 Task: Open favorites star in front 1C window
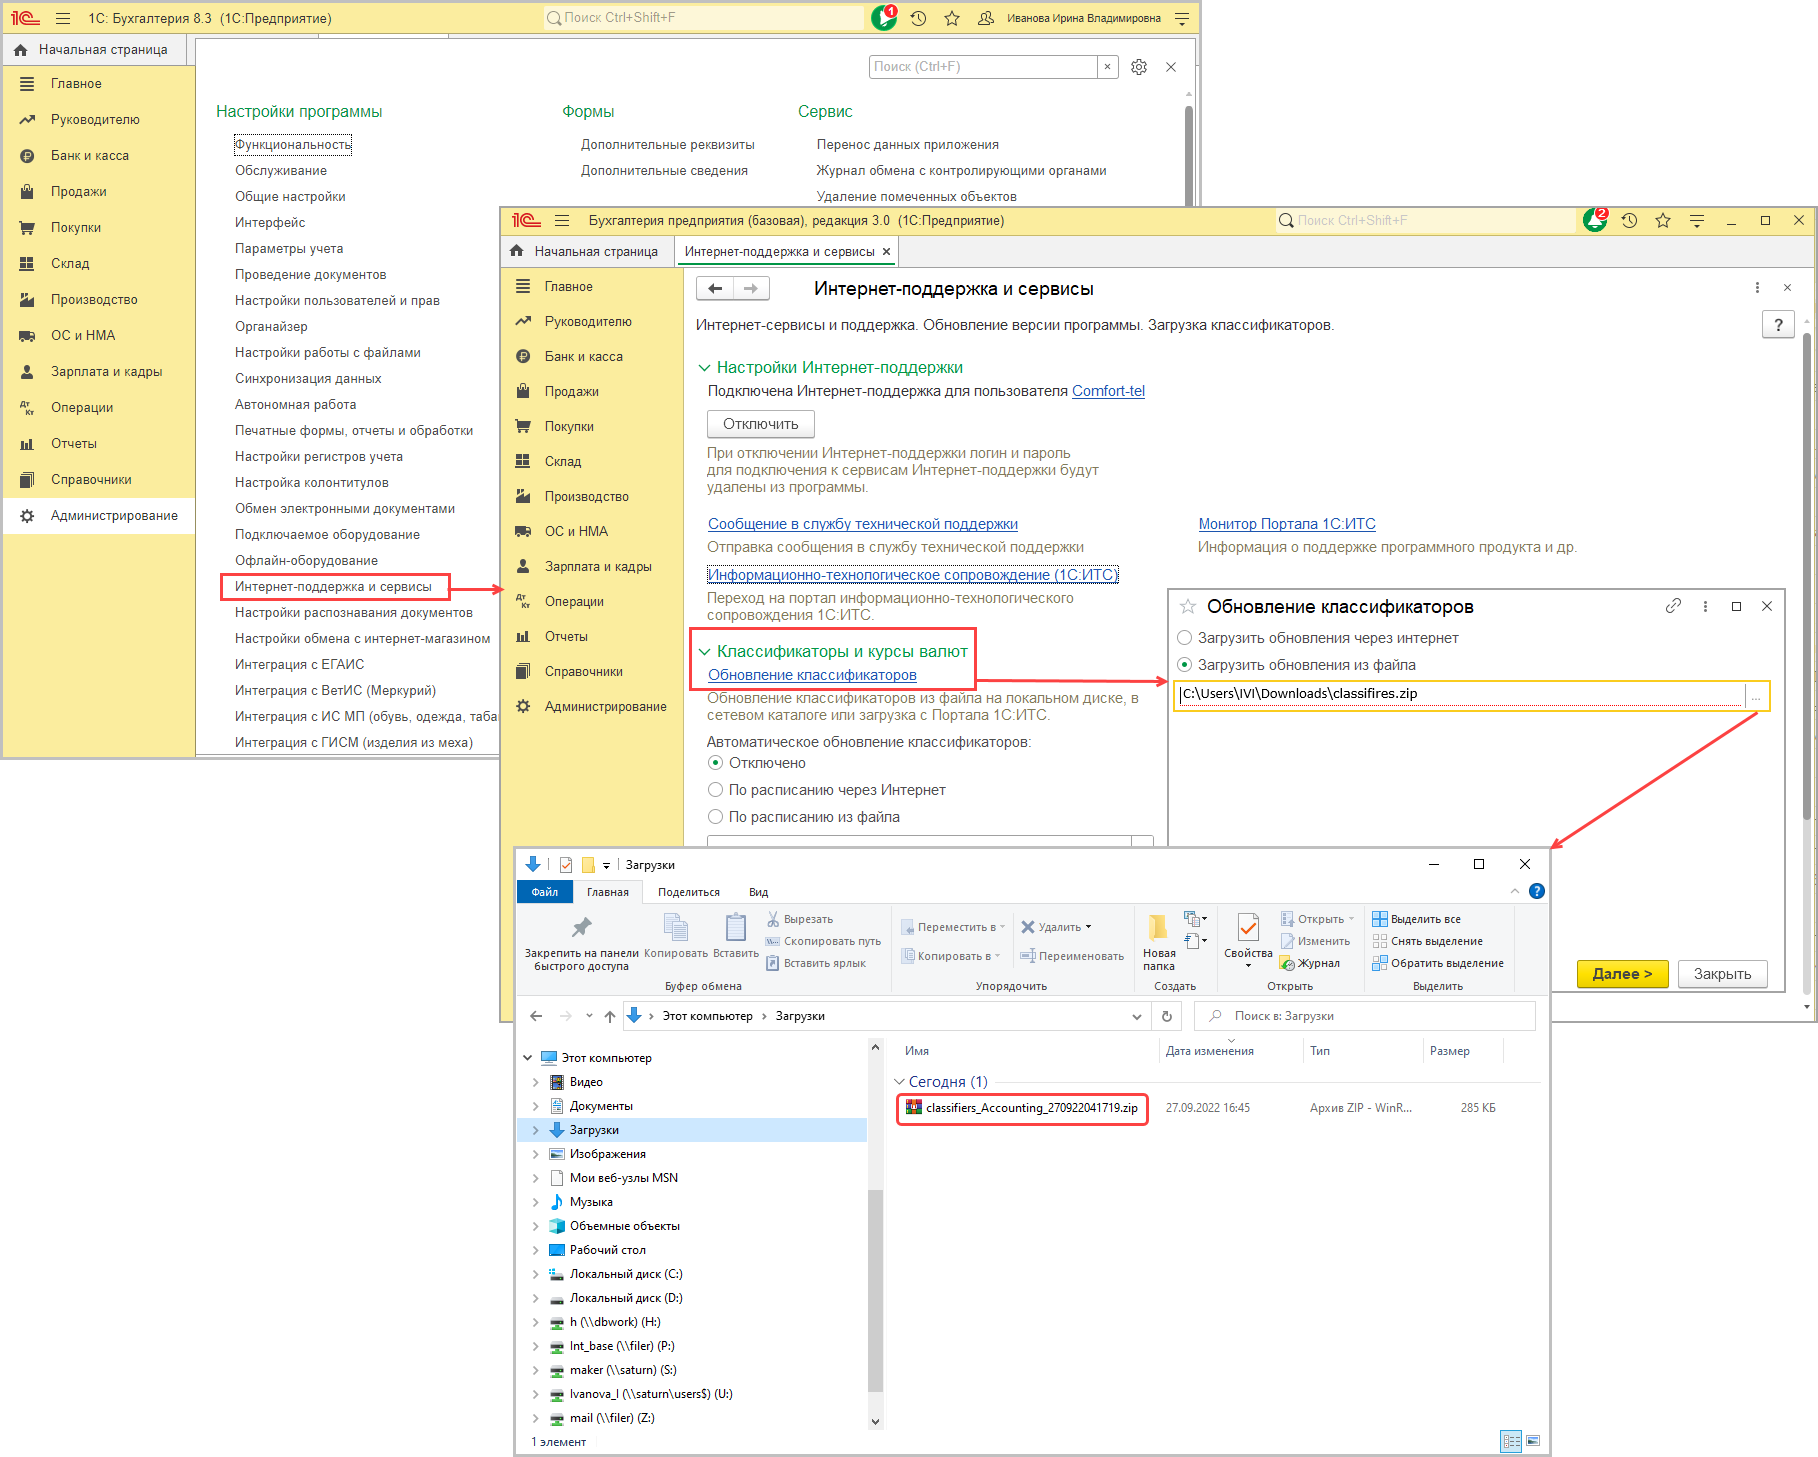(1662, 221)
